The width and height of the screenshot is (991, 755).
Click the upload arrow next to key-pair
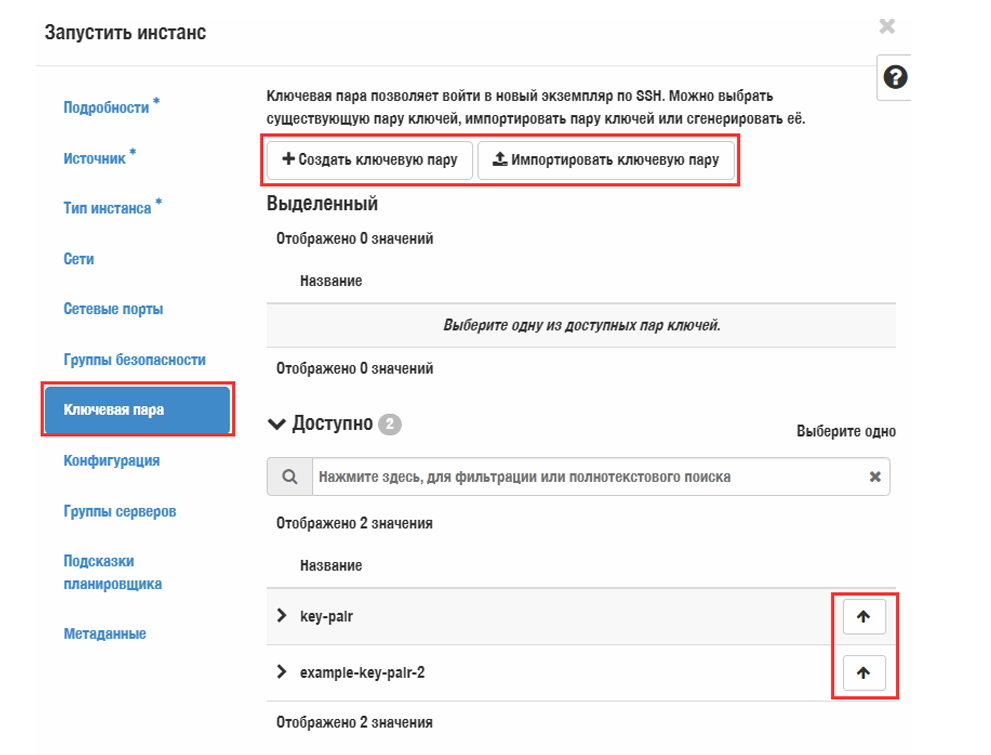point(863,617)
